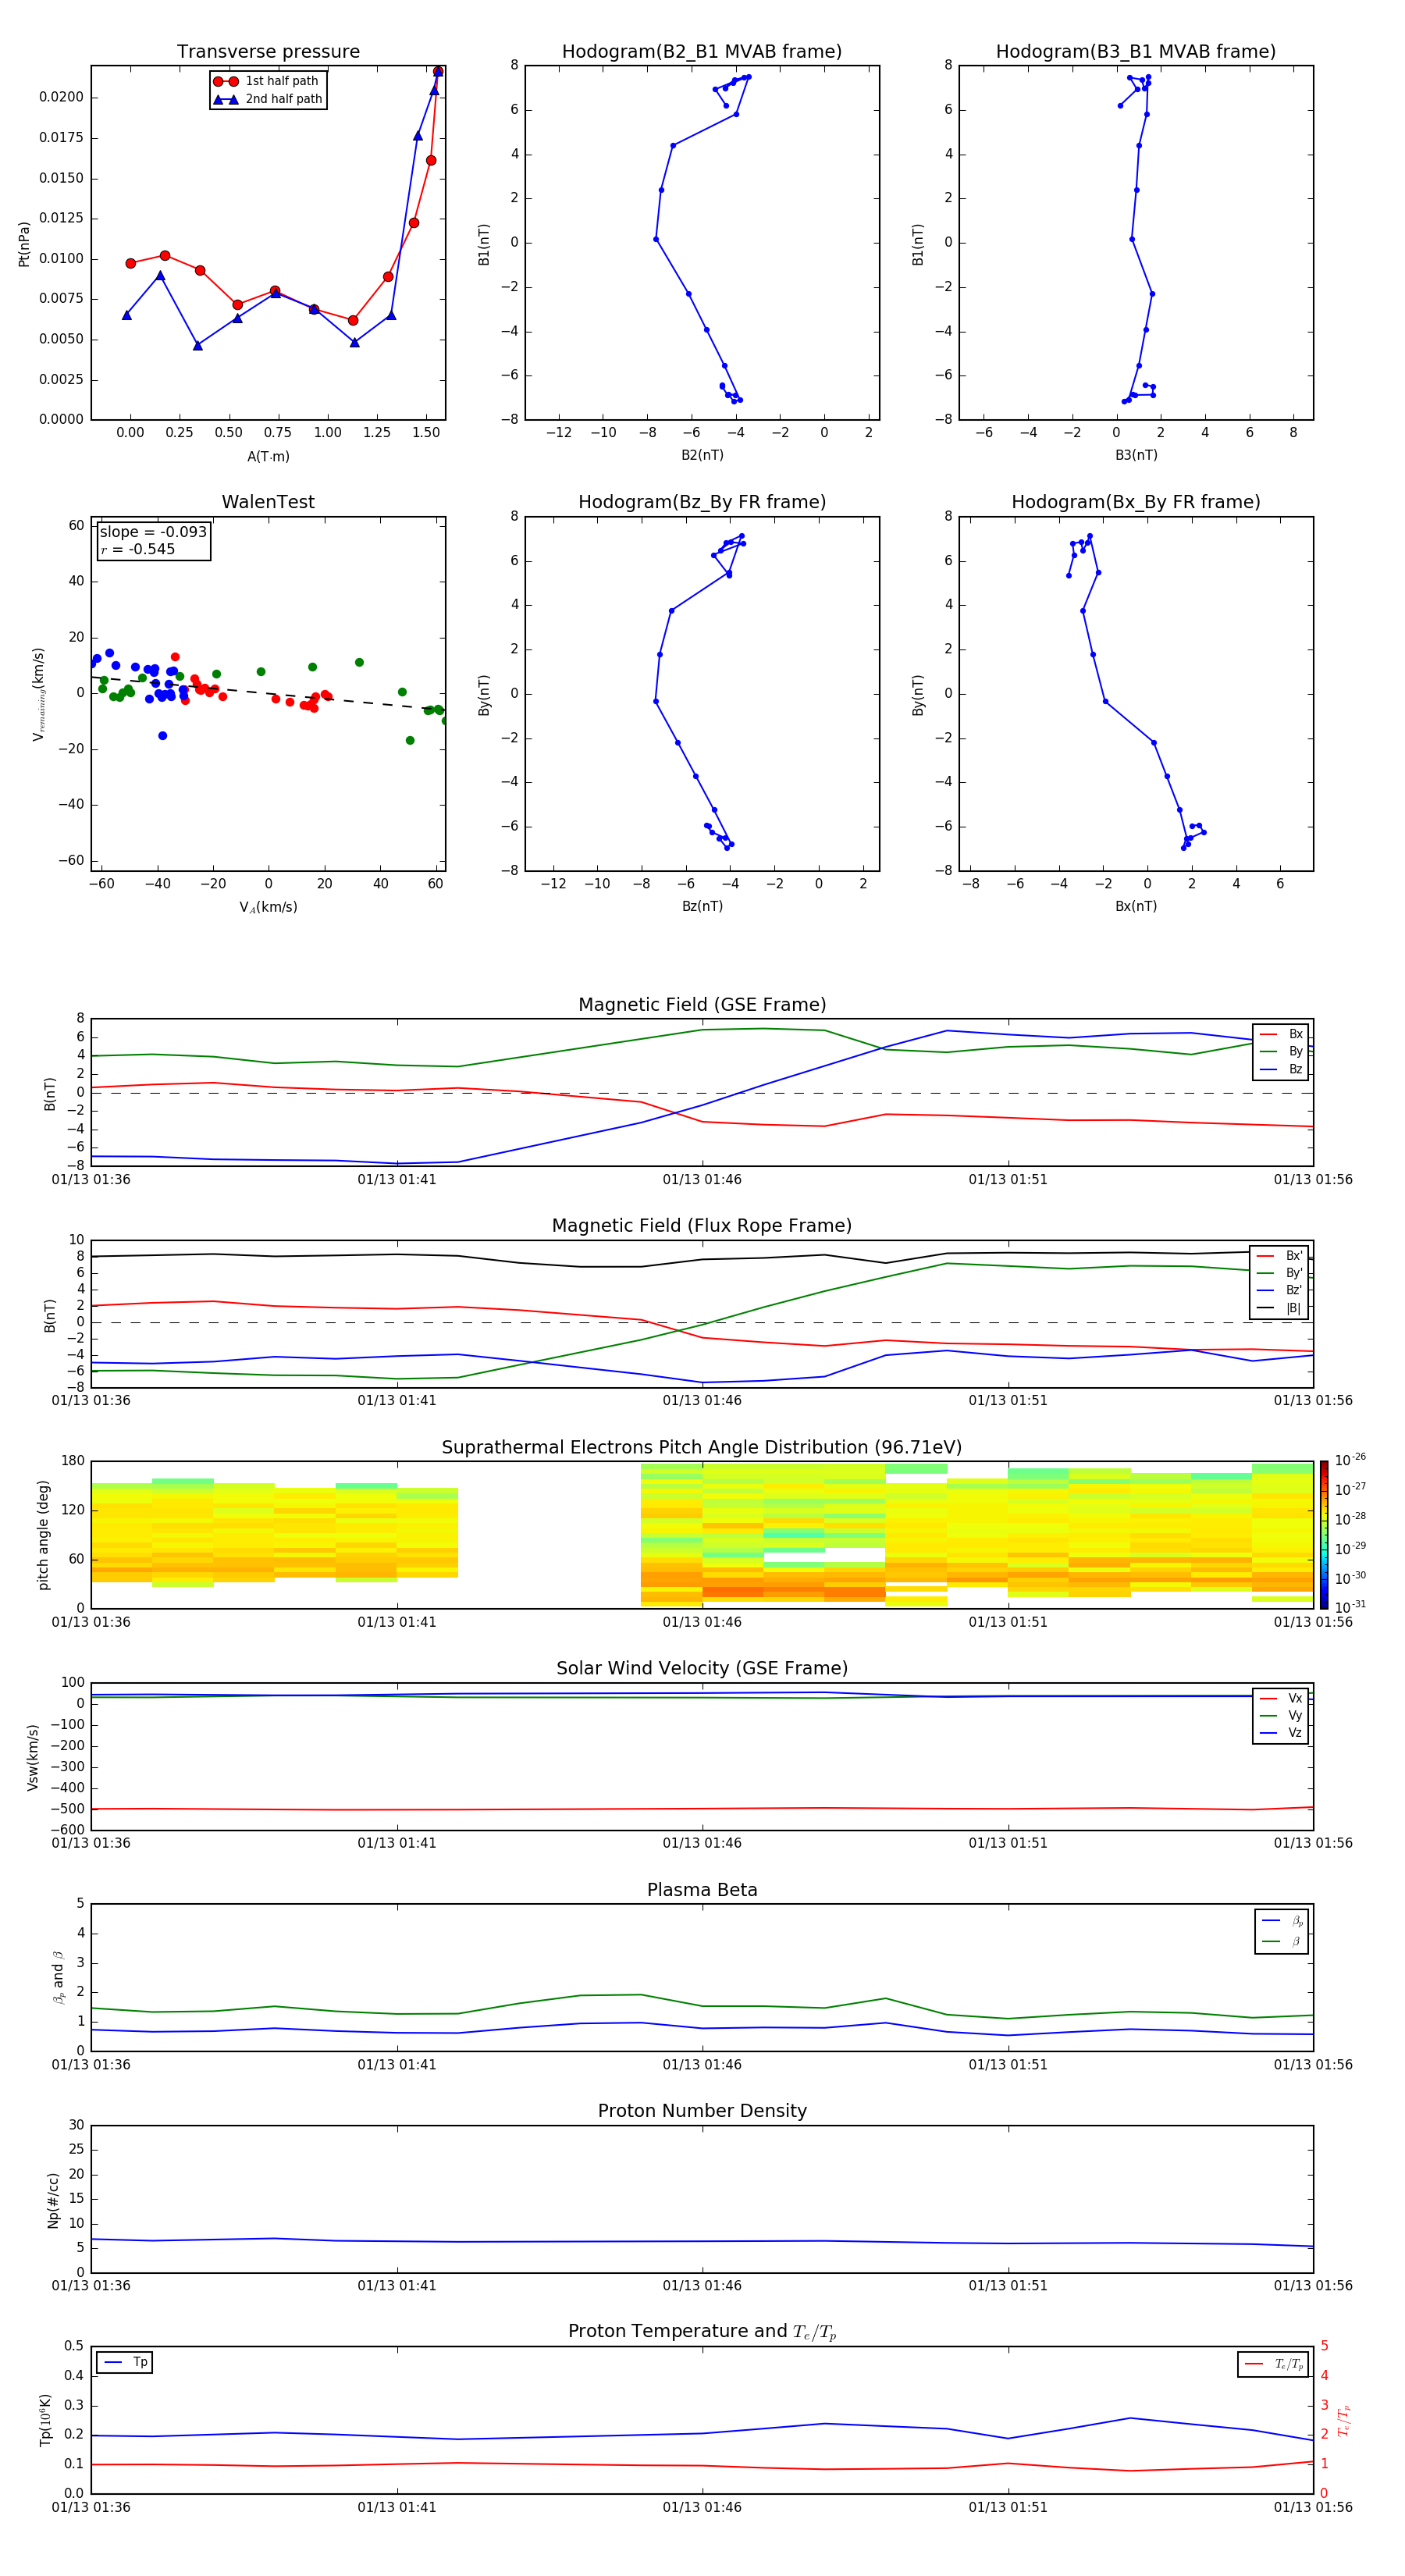The image size is (1405, 2576).
Task: Click the 'A(T·m)' x-axis label
Action: [x=268, y=457]
